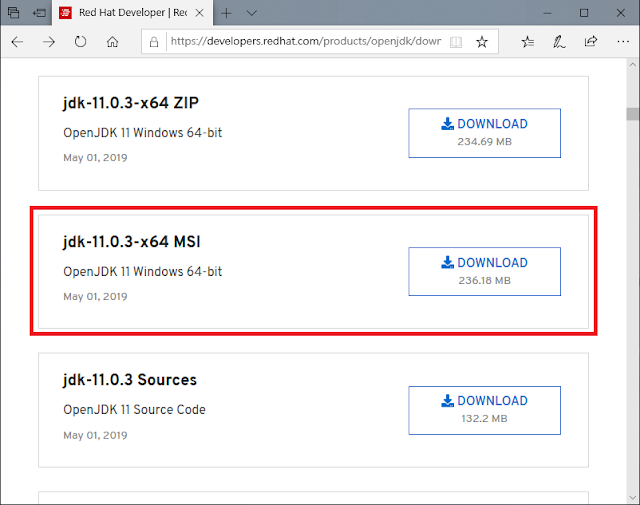This screenshot has width=640, height=505.
Task: Click the May 01, 2019 date under ZIP
Action: pyautogui.click(x=95, y=158)
